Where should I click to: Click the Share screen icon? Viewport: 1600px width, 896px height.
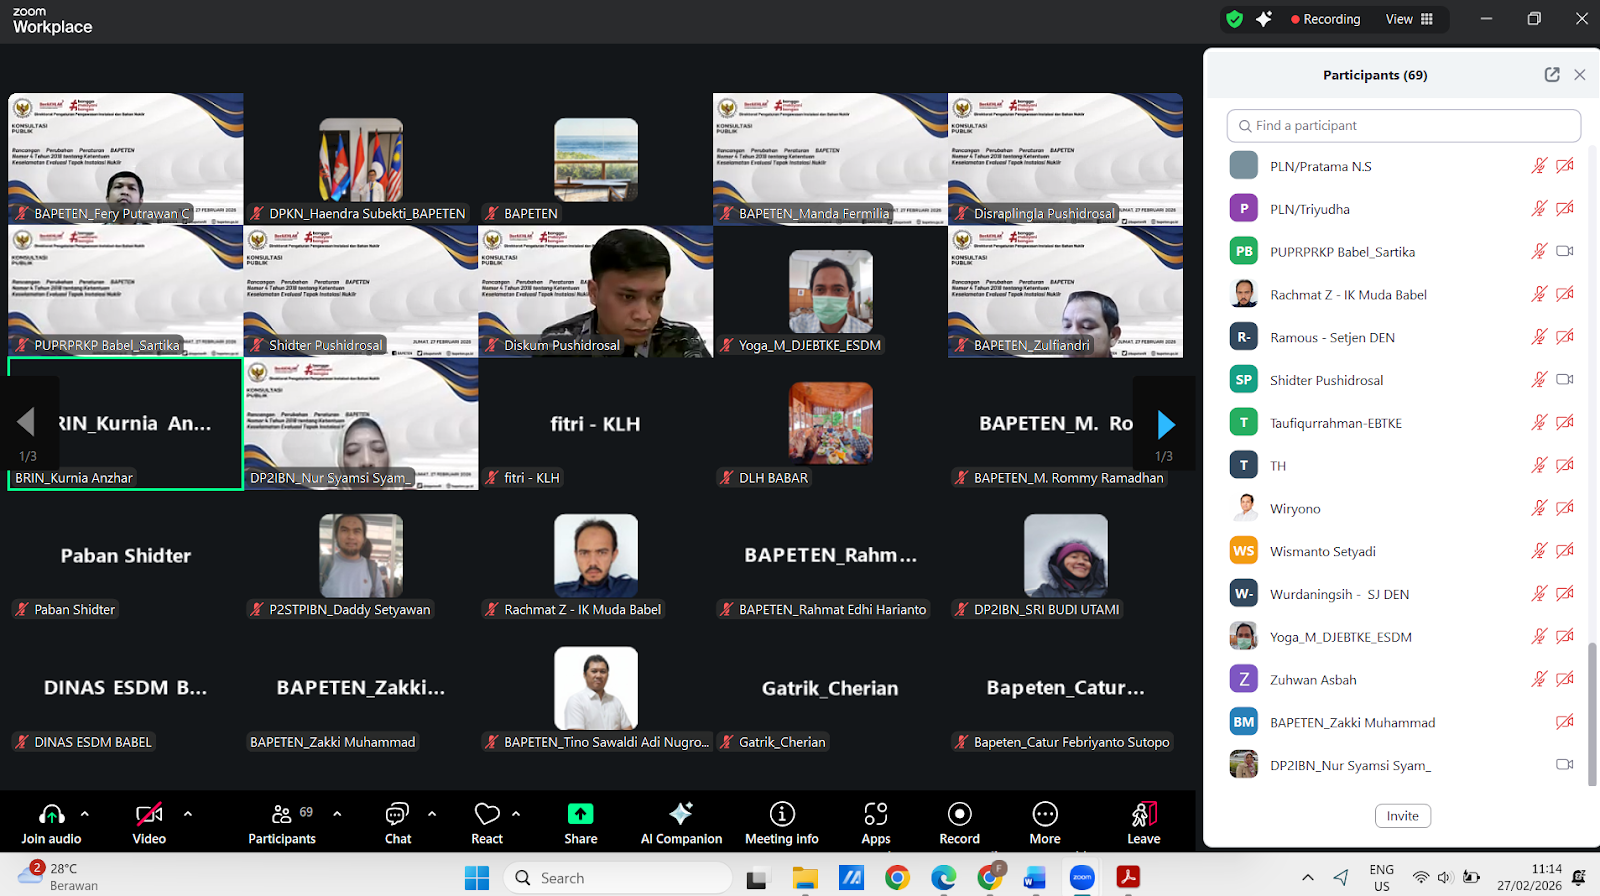[580, 814]
